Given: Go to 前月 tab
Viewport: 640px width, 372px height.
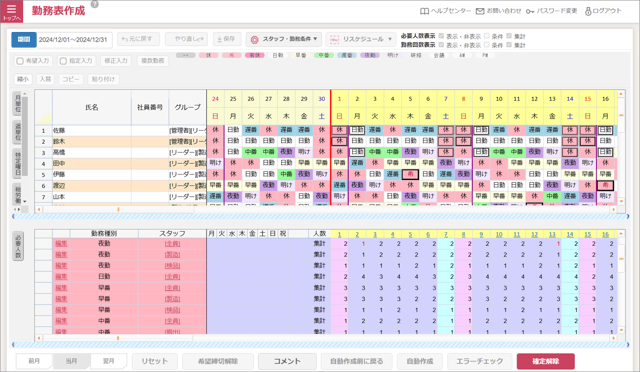Looking at the screenshot, I should tap(34, 361).
